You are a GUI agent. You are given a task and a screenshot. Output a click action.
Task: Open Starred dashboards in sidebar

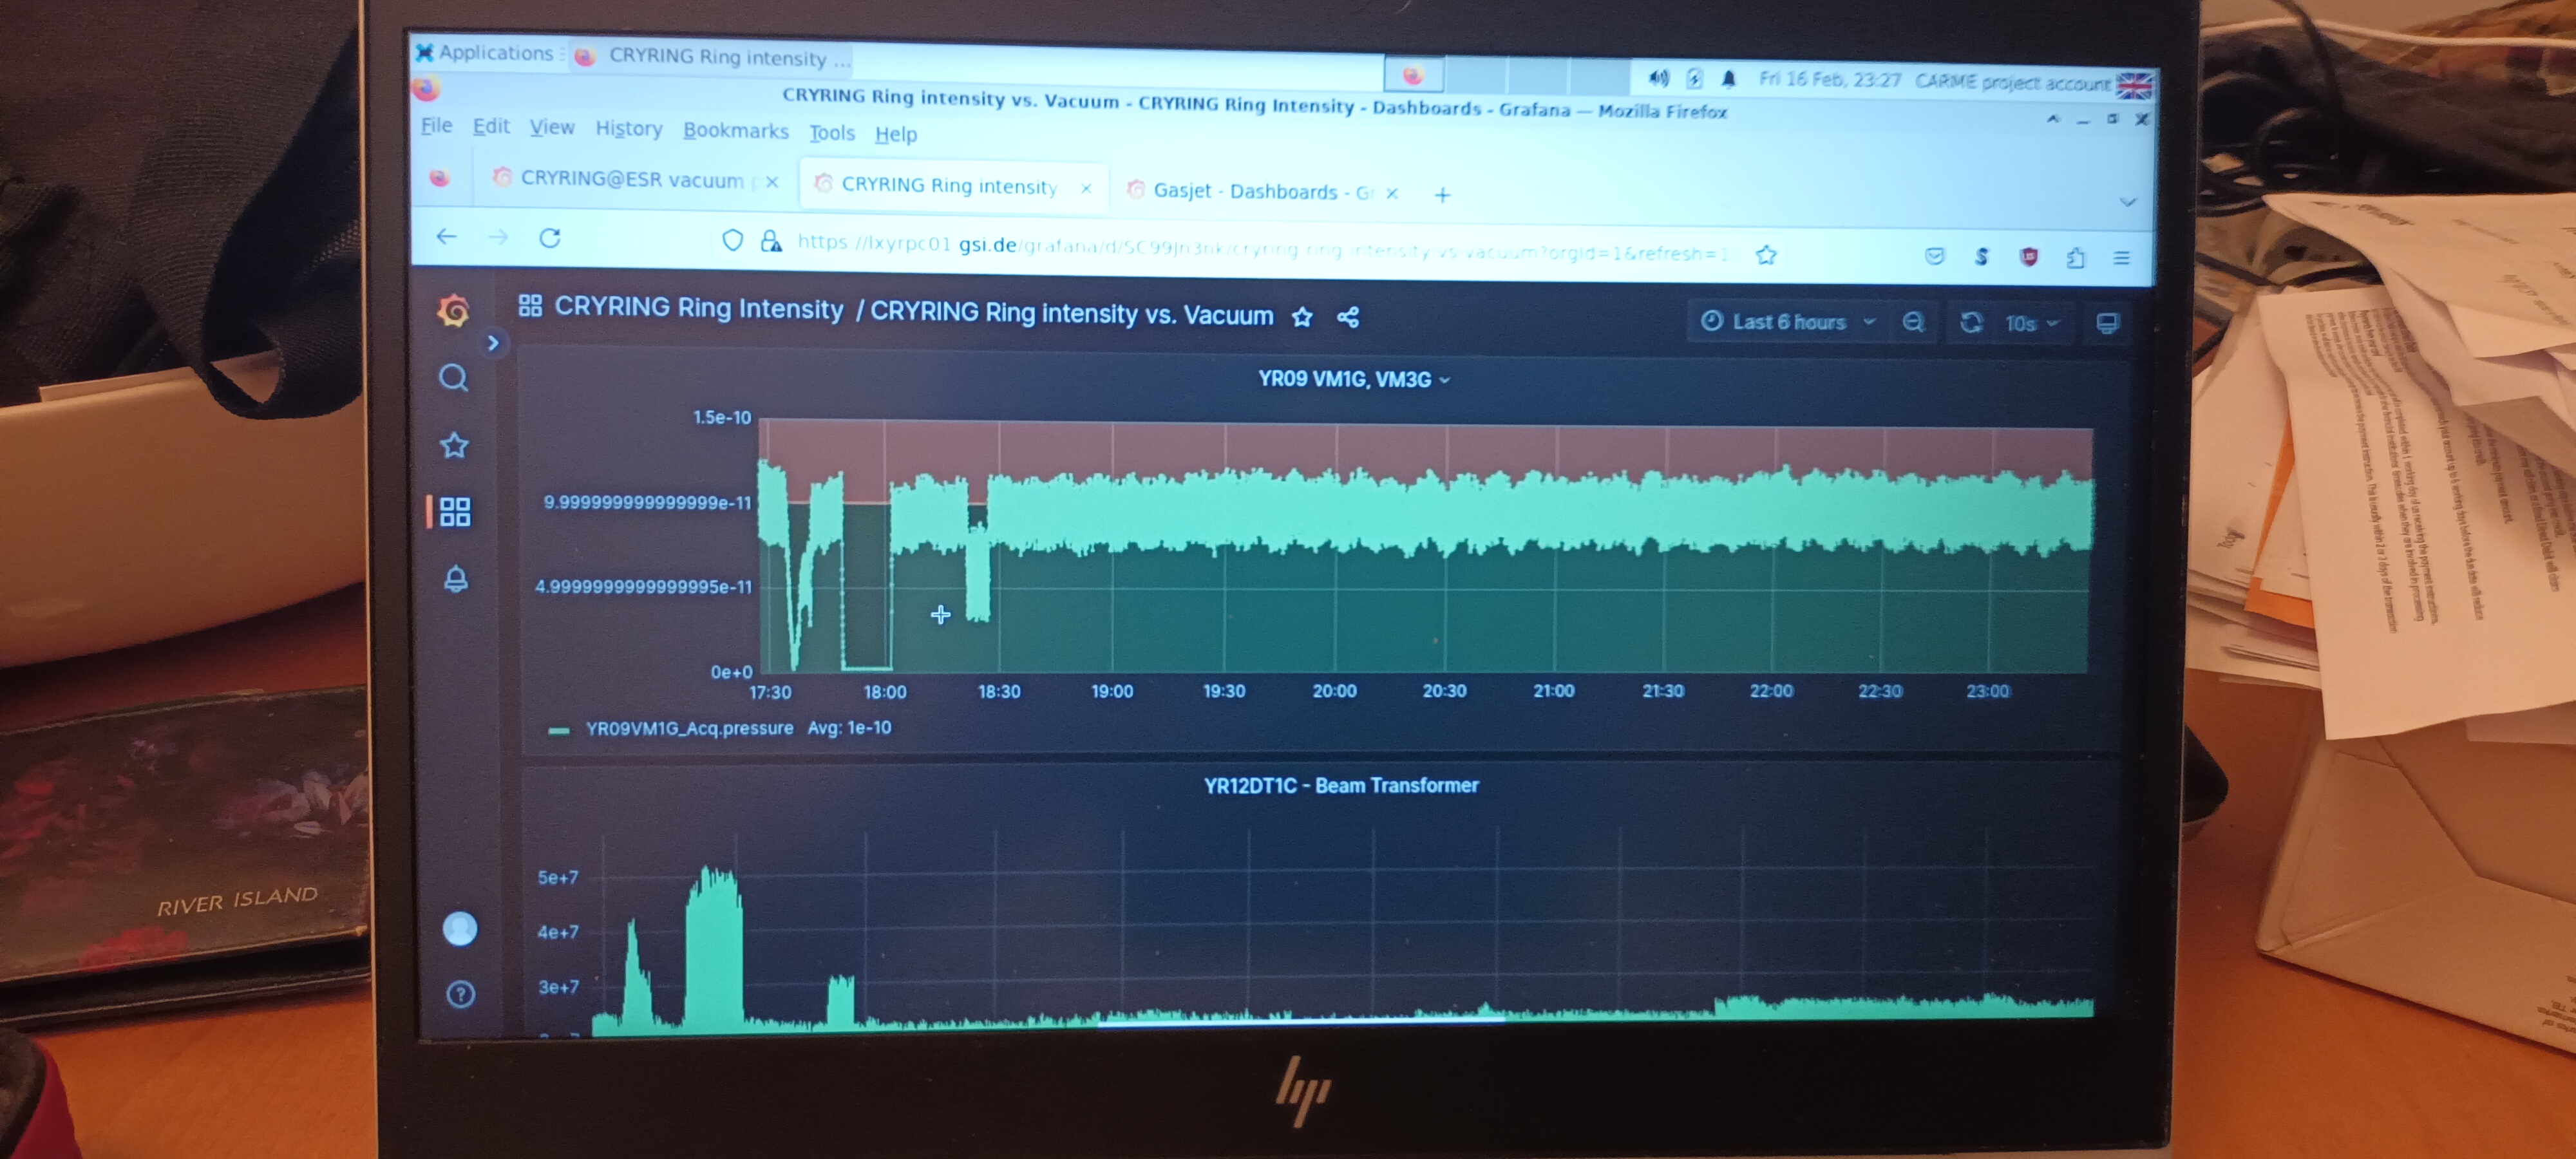(454, 445)
